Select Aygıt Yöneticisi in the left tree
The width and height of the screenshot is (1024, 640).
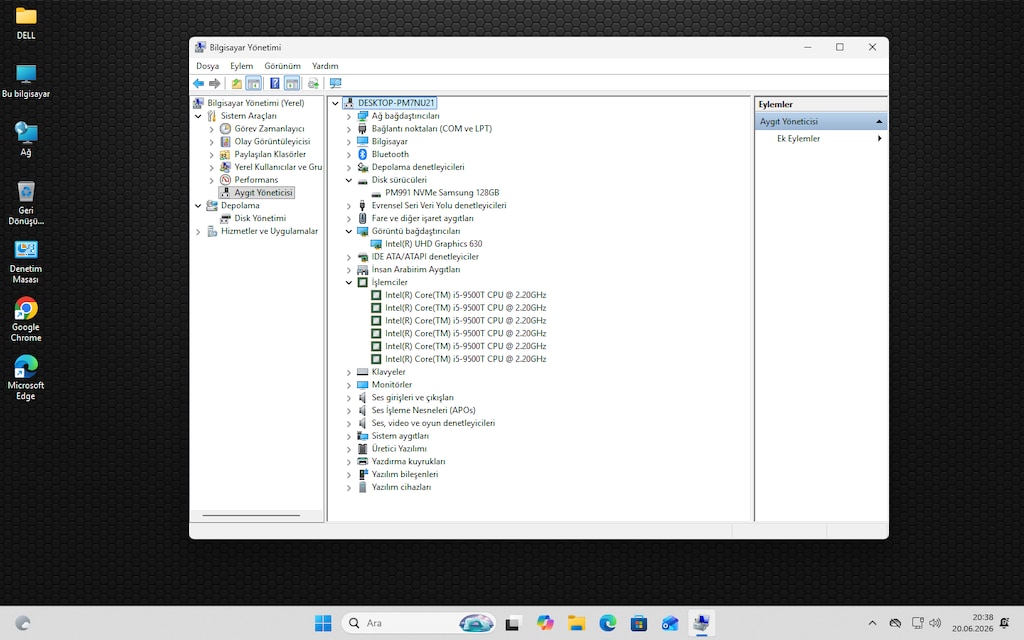pyautogui.click(x=263, y=193)
